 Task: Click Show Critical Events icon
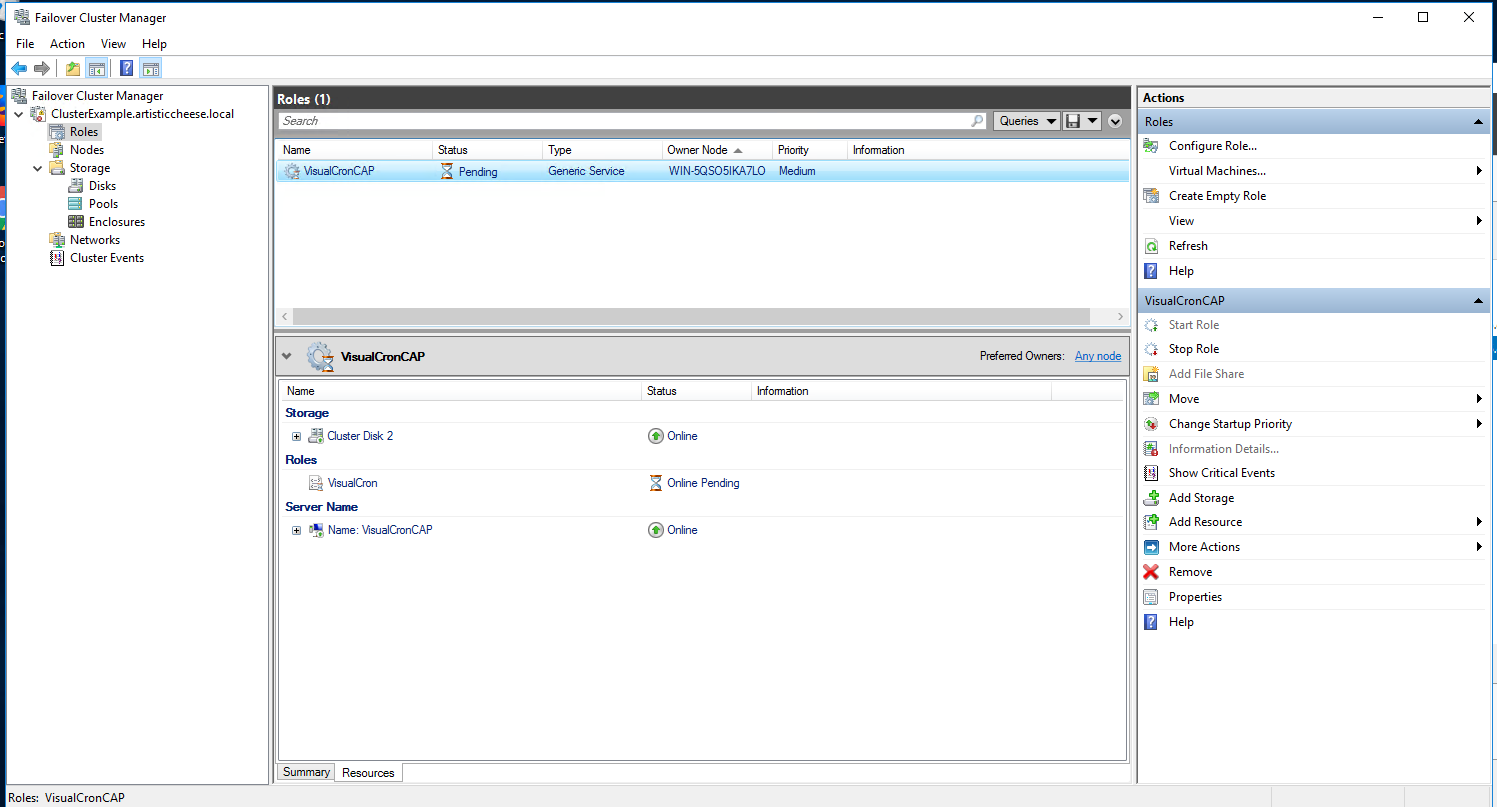[x=1151, y=473]
